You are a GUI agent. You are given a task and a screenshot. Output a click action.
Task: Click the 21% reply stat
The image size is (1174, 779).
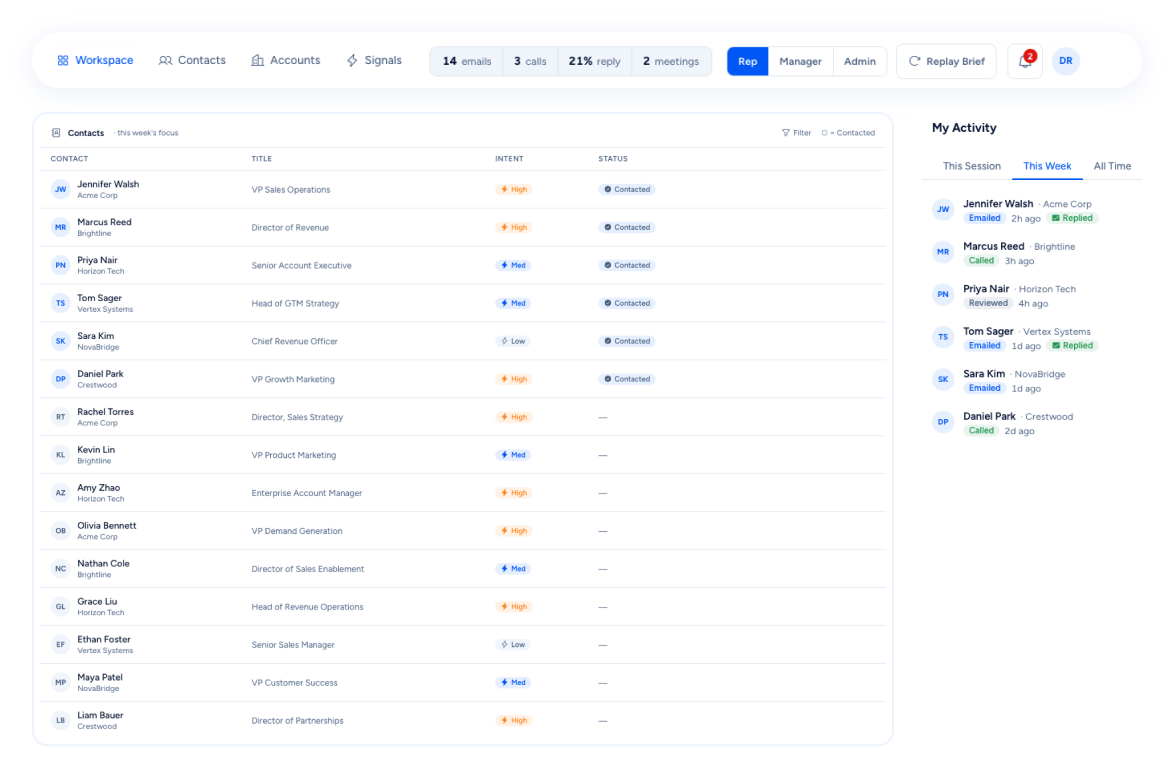click(x=594, y=61)
